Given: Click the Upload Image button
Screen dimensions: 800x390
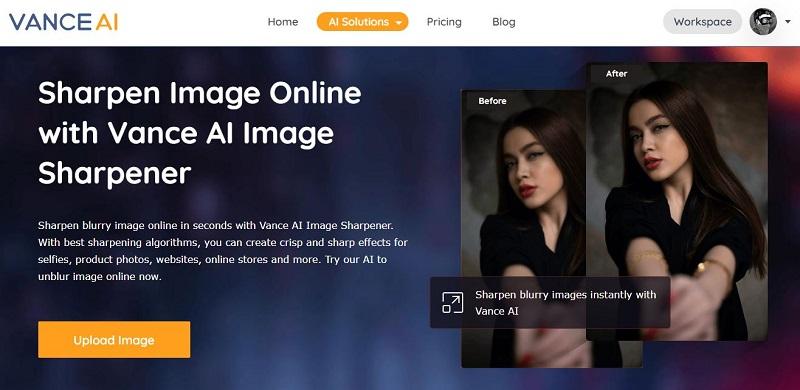Looking at the screenshot, I should tap(114, 339).
